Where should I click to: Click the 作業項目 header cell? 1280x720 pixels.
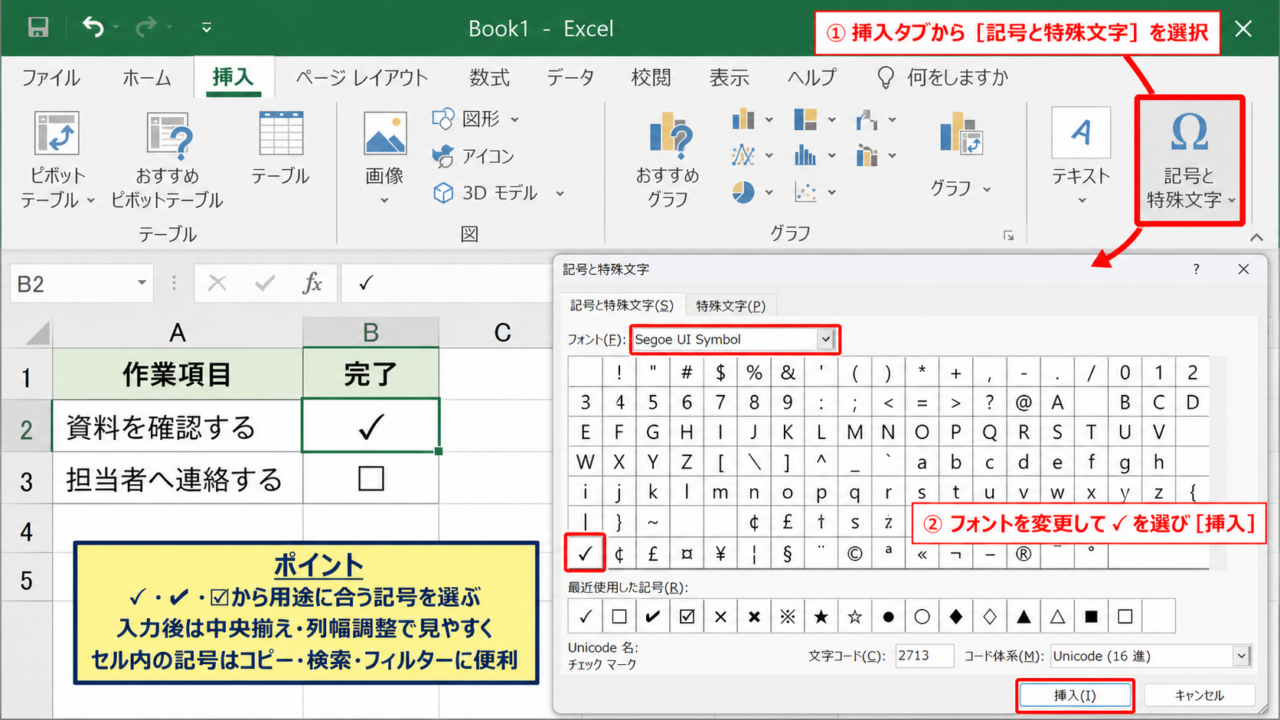178,374
